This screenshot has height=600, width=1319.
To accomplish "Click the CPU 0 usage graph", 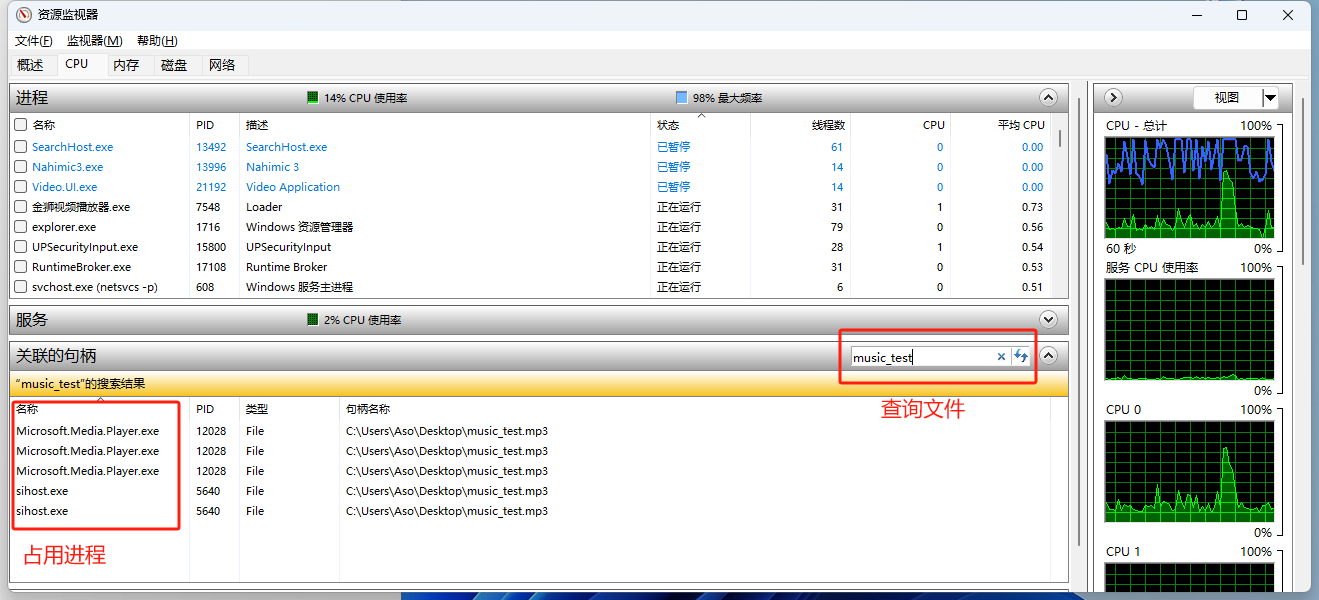I will [x=1189, y=472].
